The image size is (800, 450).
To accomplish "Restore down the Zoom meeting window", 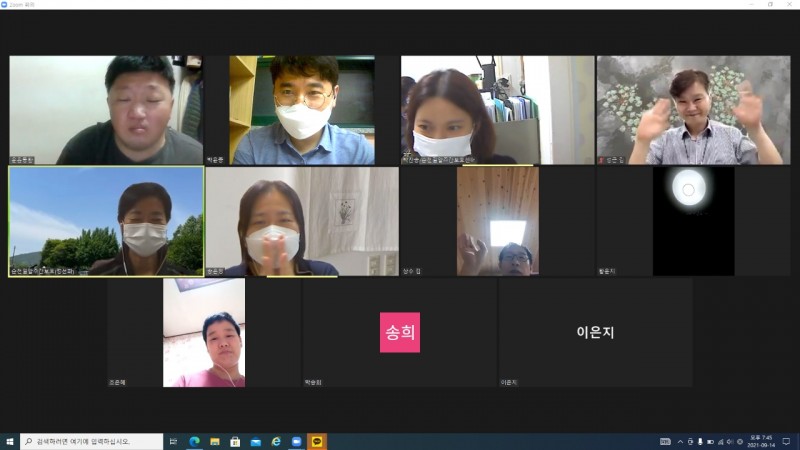I will (x=770, y=4).
